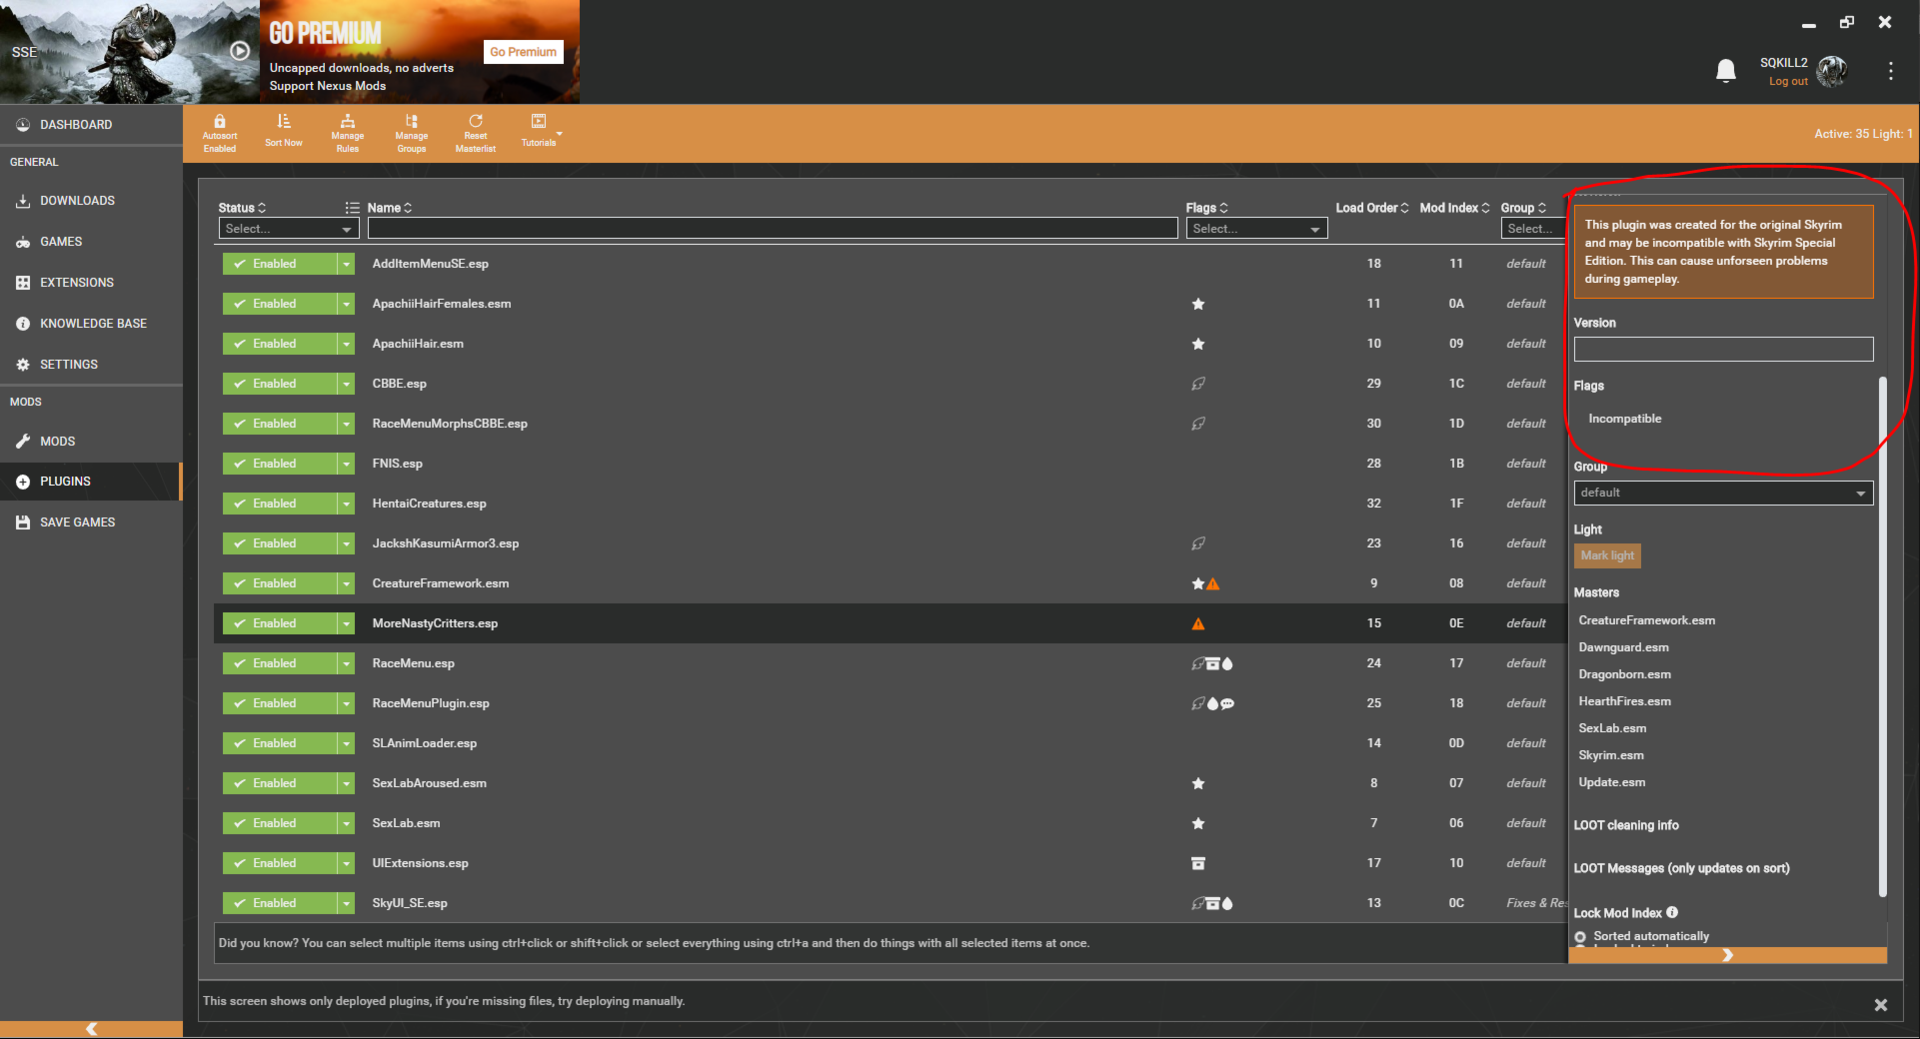
Task: Disable the RaceMenu.esp plugin
Action: tap(280, 664)
